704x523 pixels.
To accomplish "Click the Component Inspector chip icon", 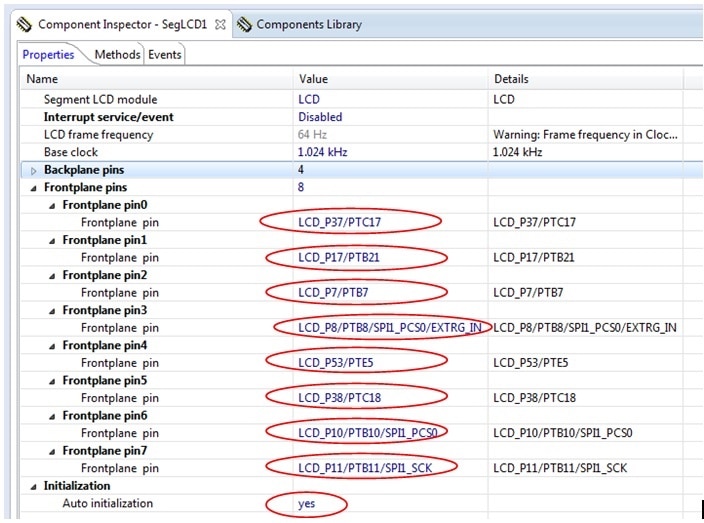I will pyautogui.click(x=24, y=23).
